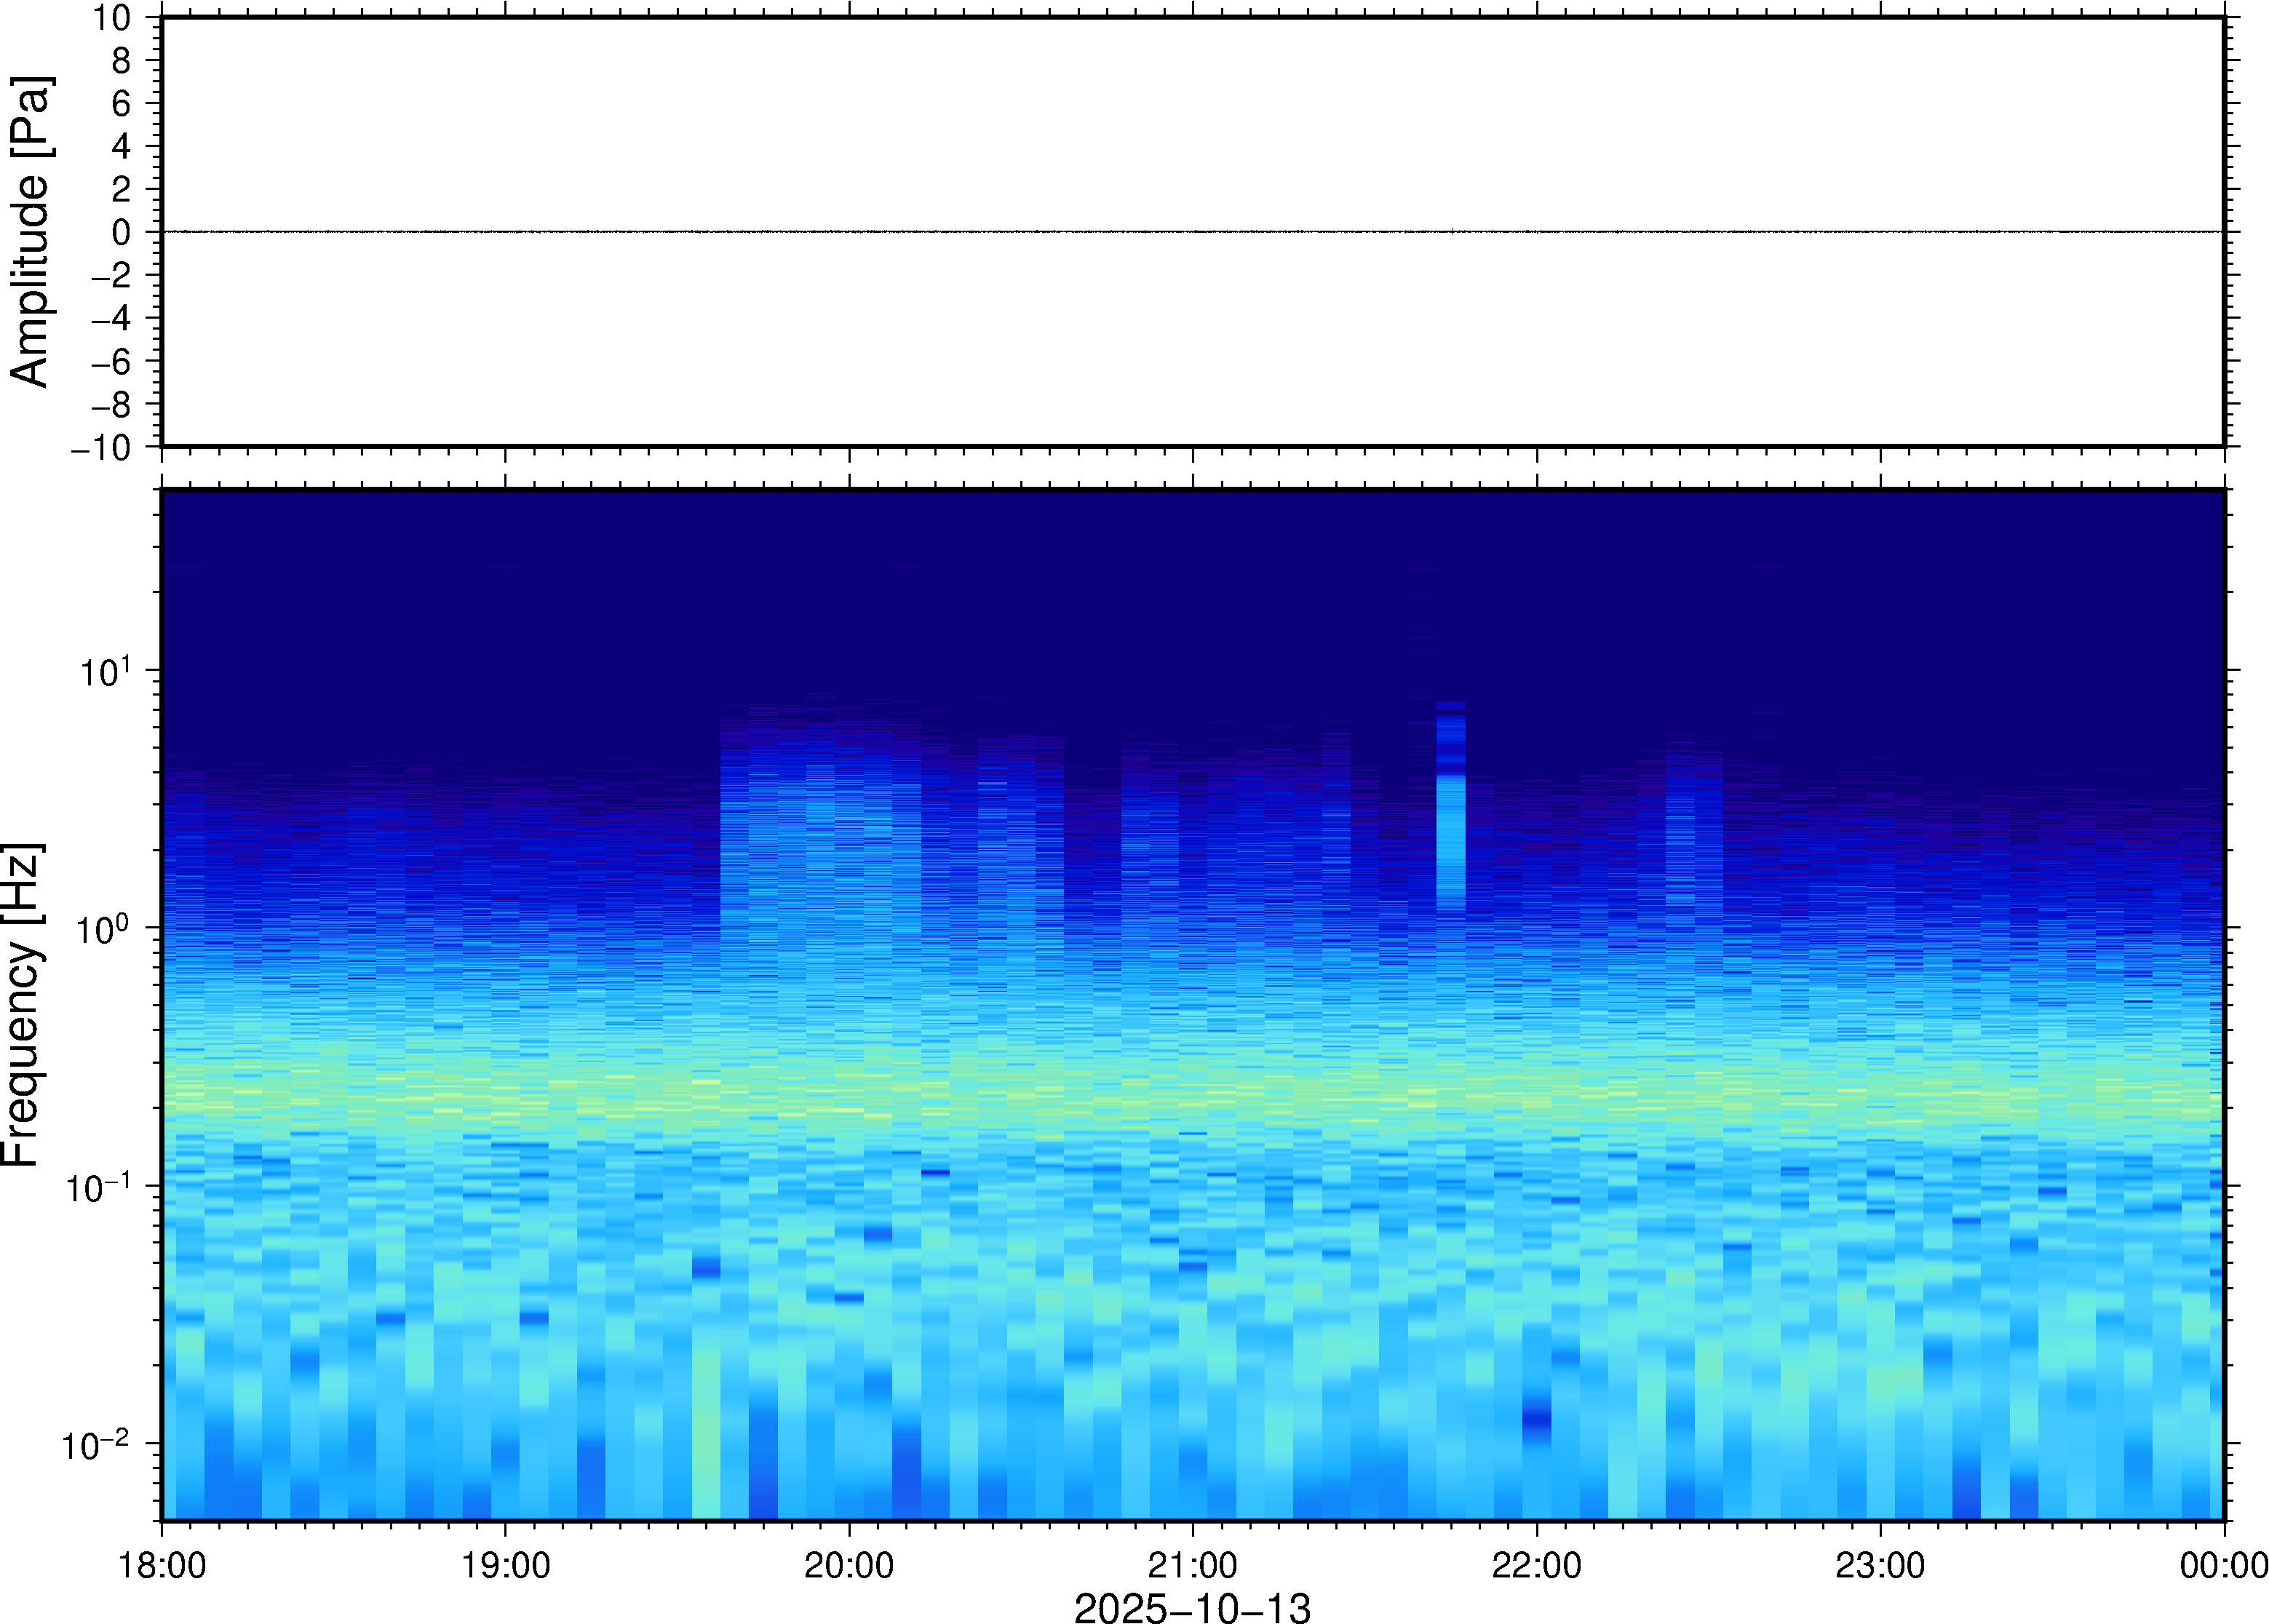Screen dimensions: 2269x1624
Task: Click the 22:00 time axis label
Action: (1536, 1564)
